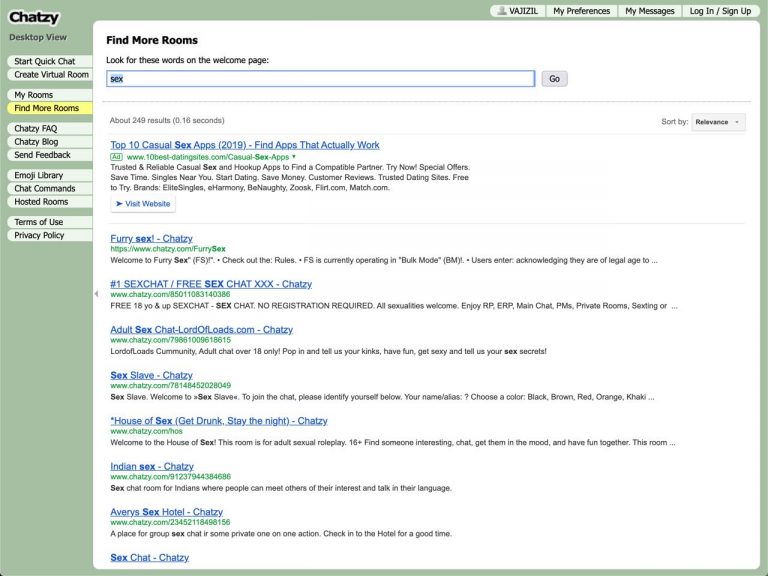Open Chatzy Blog
This screenshot has width=768, height=576.
[50, 142]
